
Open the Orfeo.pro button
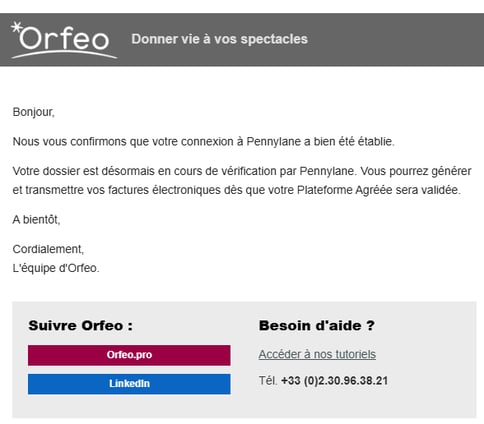(x=129, y=355)
